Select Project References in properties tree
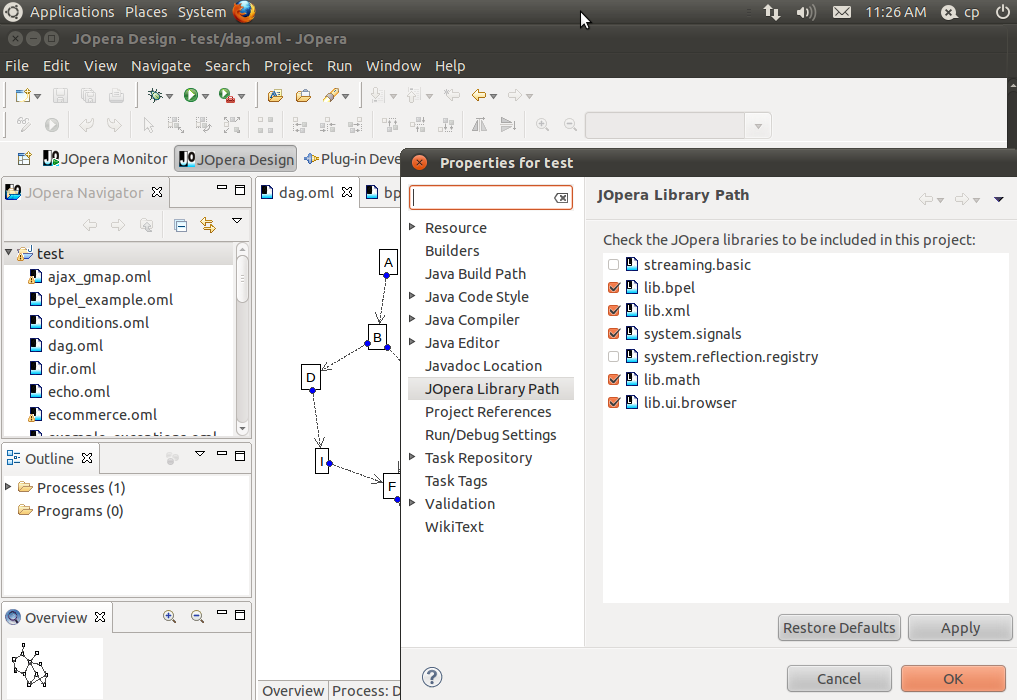Viewport: 1017px width, 700px height. coord(488,412)
